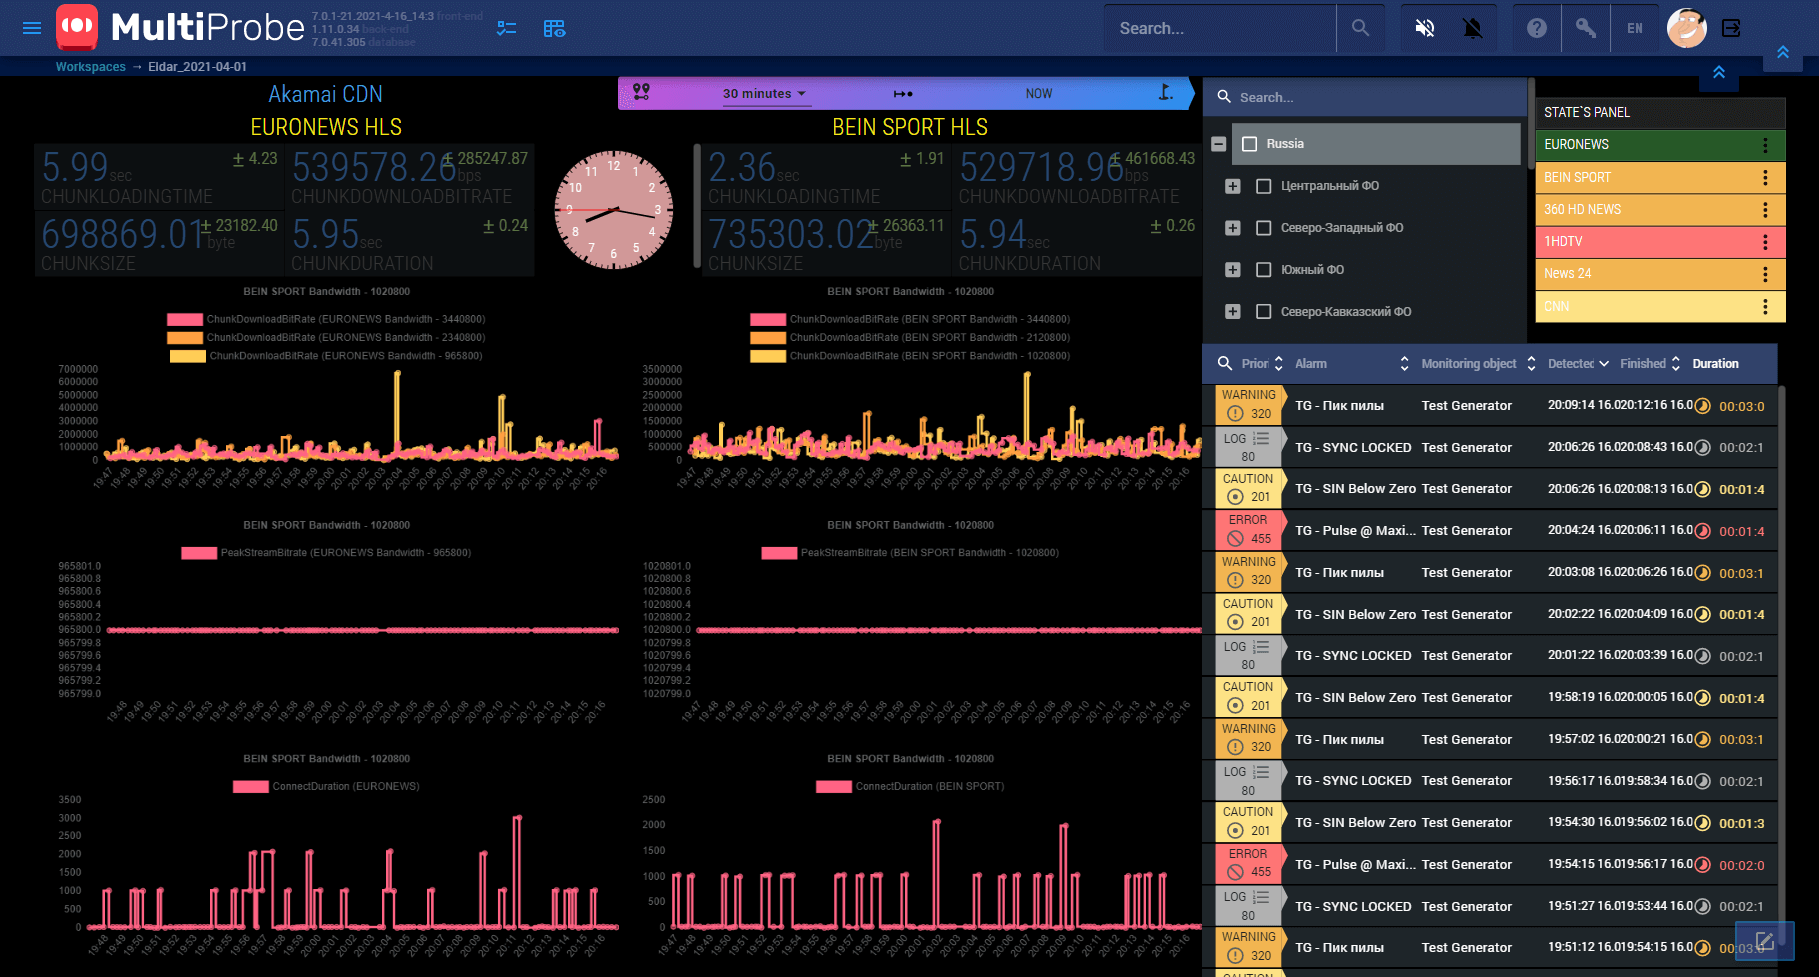Click the analog clock widget
The image size is (1819, 977).
pyautogui.click(x=613, y=210)
